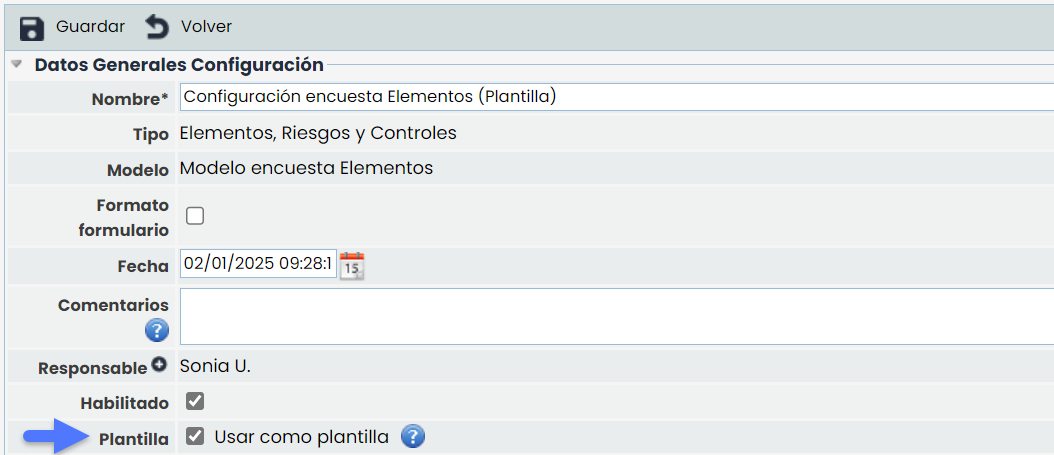Enable the Formato formulario checkbox
The width and height of the screenshot is (1054, 455).
tap(195, 215)
